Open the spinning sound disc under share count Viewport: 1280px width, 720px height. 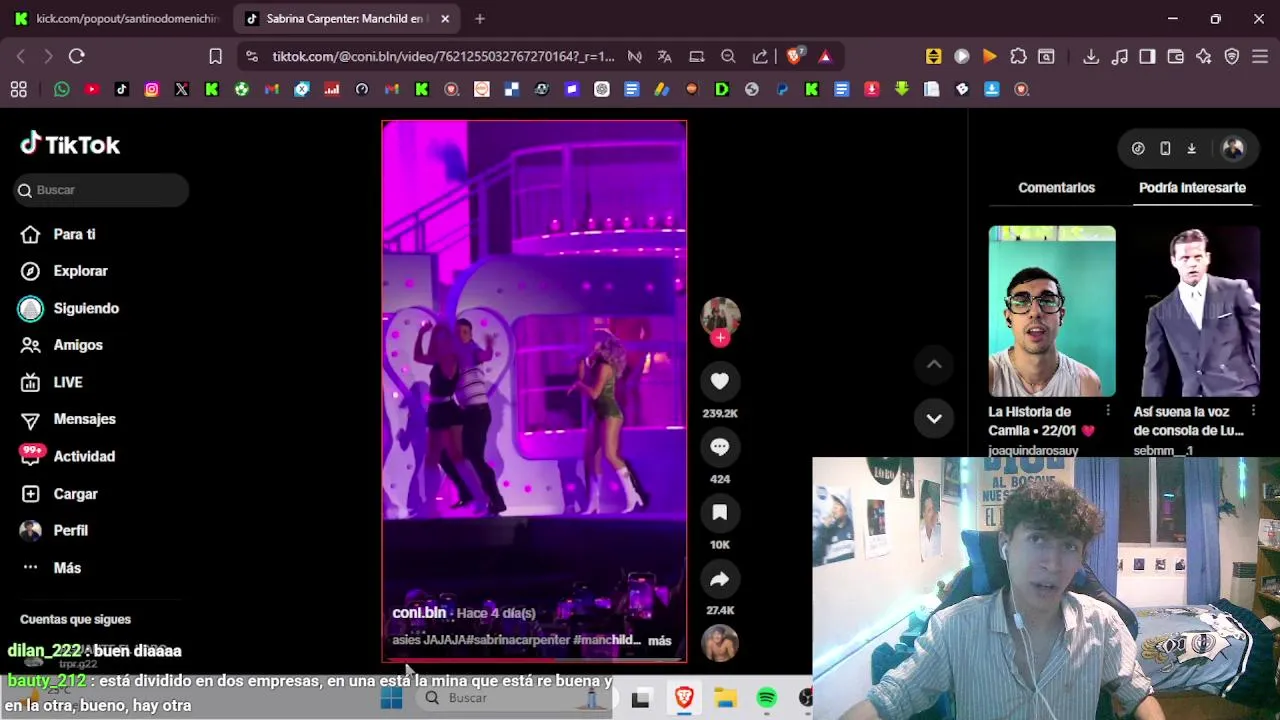720,643
